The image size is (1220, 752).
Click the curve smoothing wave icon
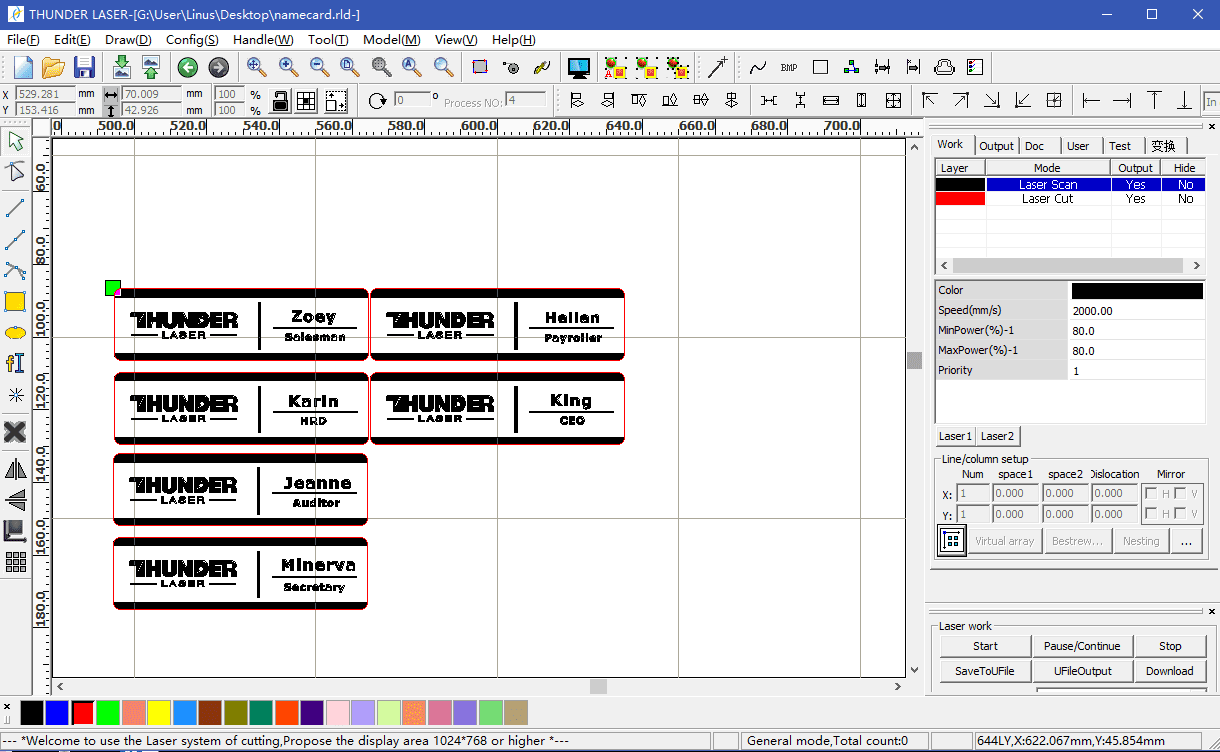tap(758, 67)
